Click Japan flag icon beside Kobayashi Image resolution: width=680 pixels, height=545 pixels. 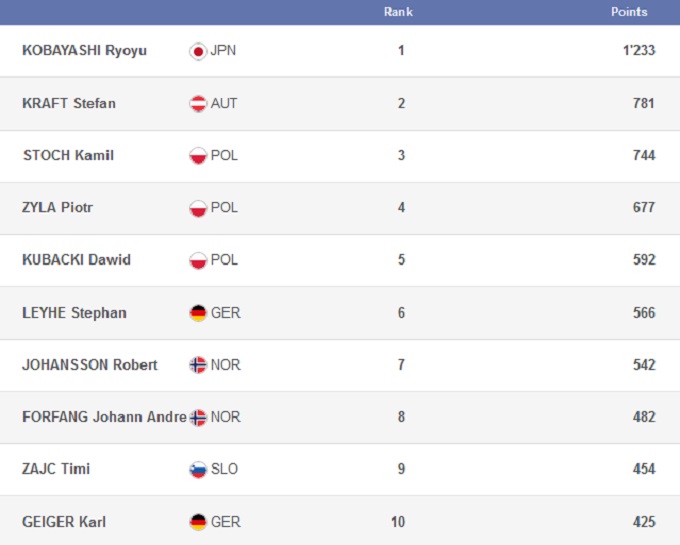(198, 51)
